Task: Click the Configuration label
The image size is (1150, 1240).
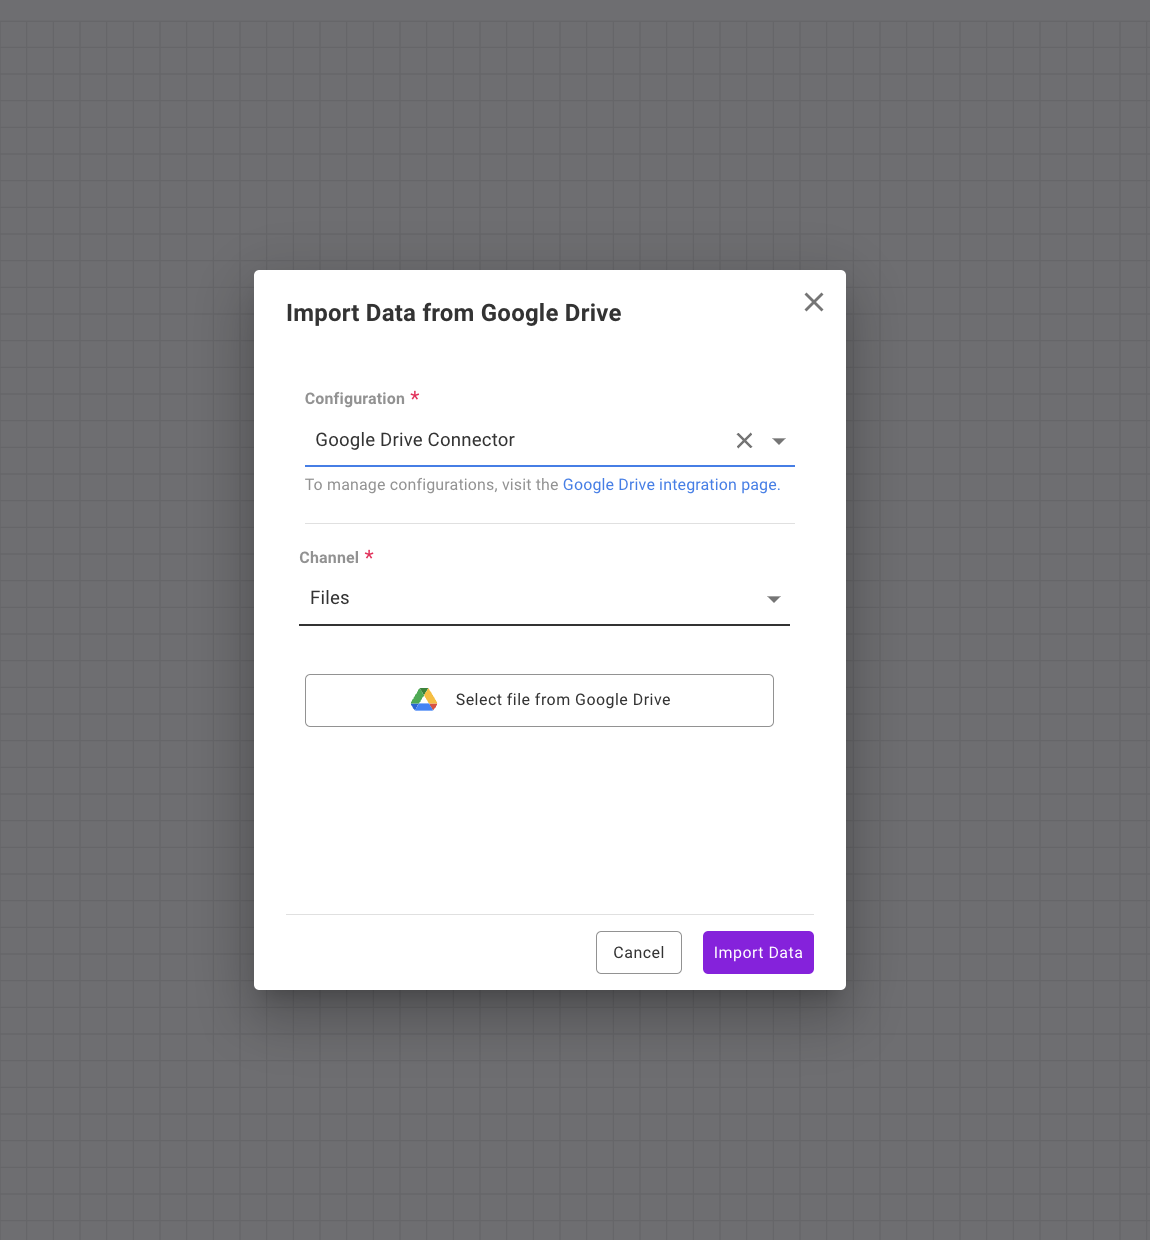Action: (355, 398)
